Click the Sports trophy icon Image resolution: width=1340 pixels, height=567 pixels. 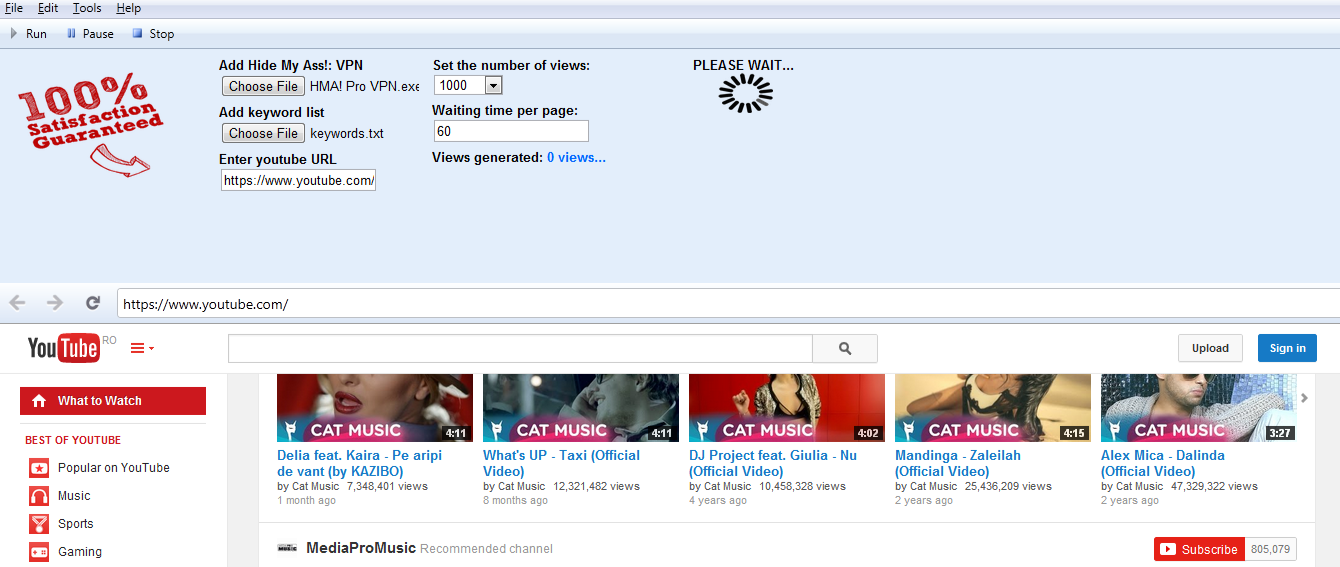tap(39, 524)
